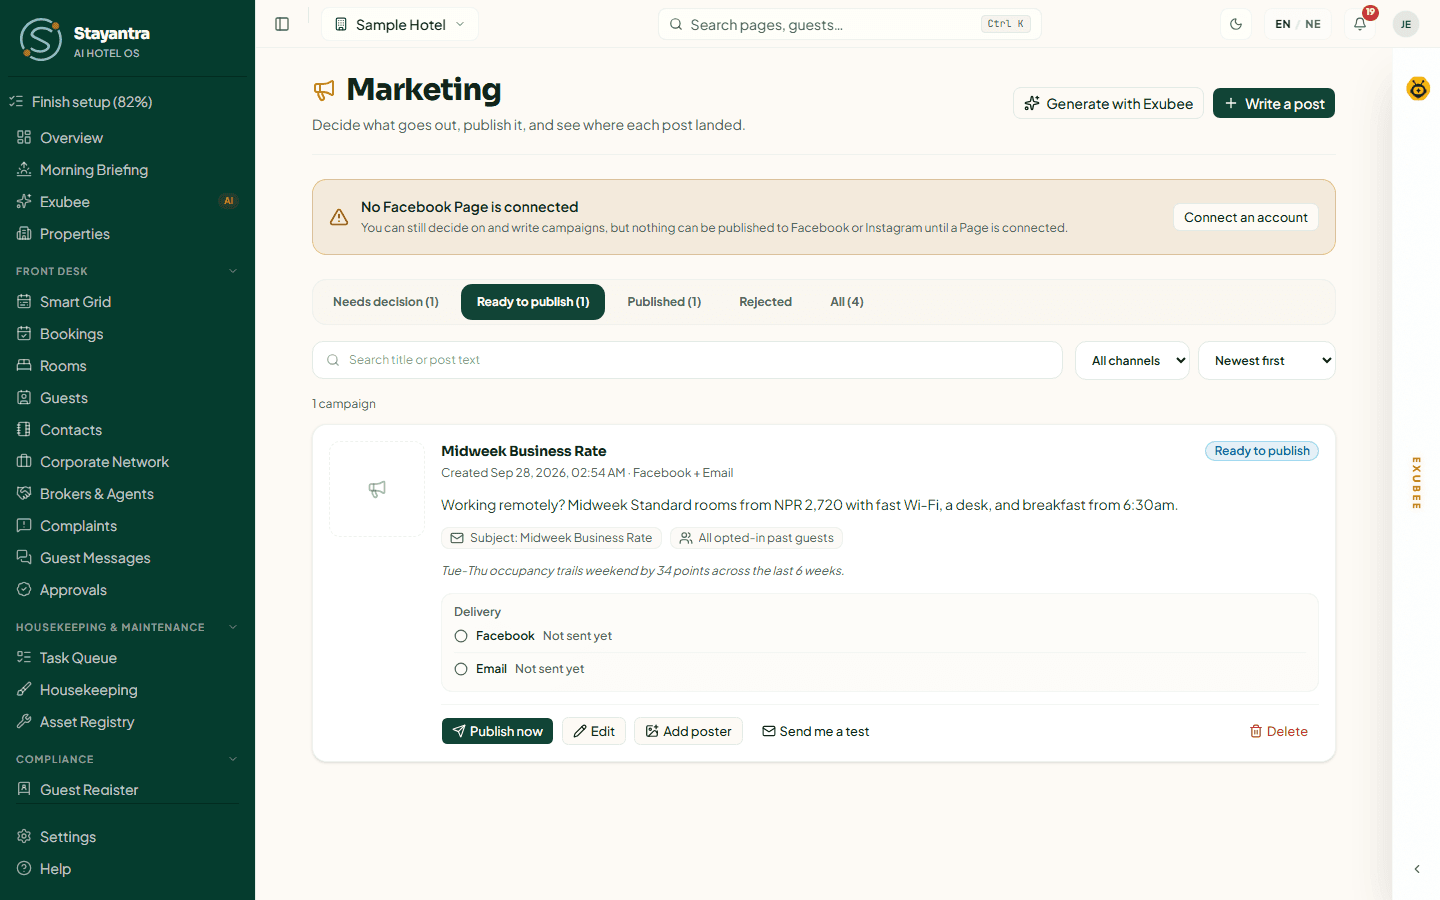Toggle the sidebar panel icon
This screenshot has width=1440, height=900.
click(x=282, y=24)
